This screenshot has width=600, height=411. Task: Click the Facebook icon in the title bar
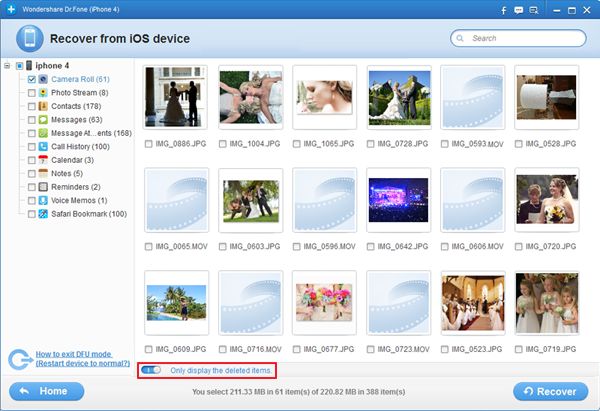point(504,10)
